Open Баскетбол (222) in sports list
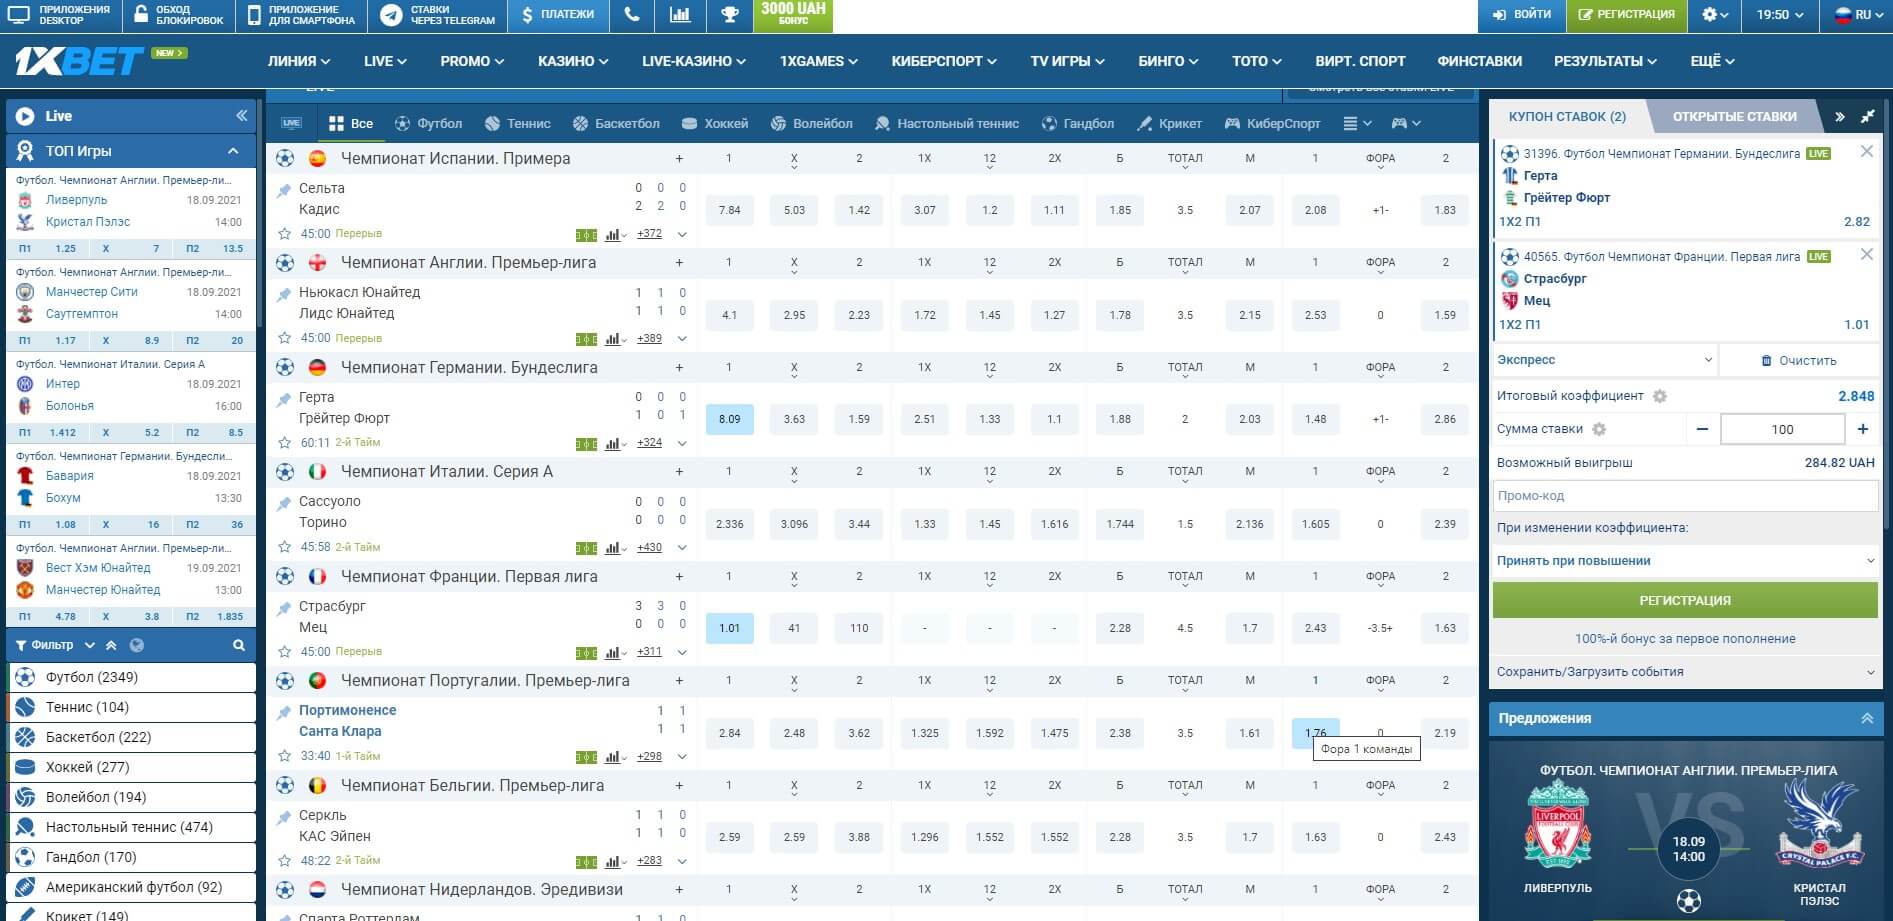 [132, 737]
